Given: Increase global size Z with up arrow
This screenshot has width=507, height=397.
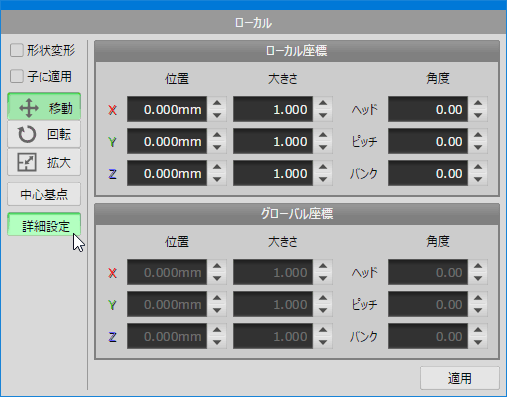Looking at the screenshot, I should point(323,330).
